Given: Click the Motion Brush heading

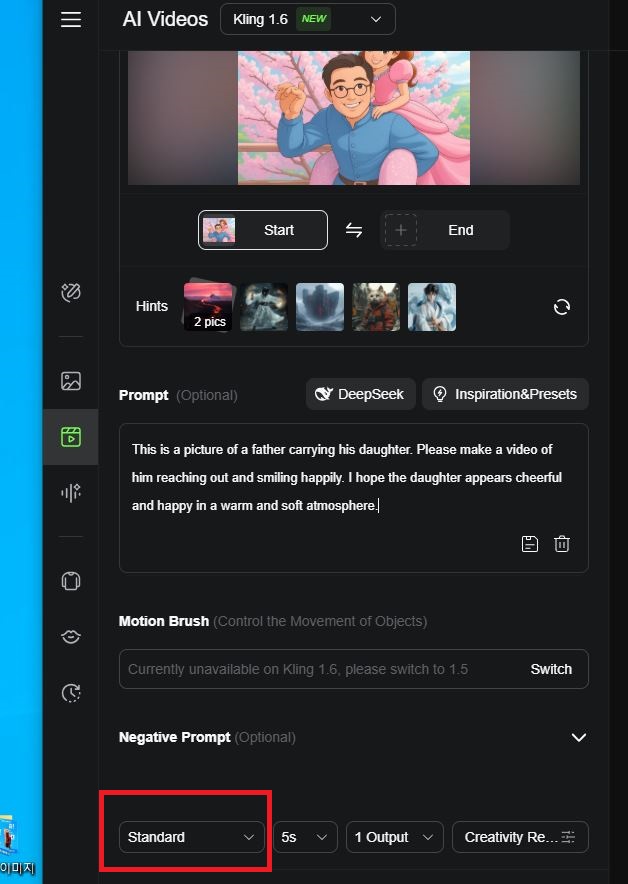Looking at the screenshot, I should pos(163,621).
